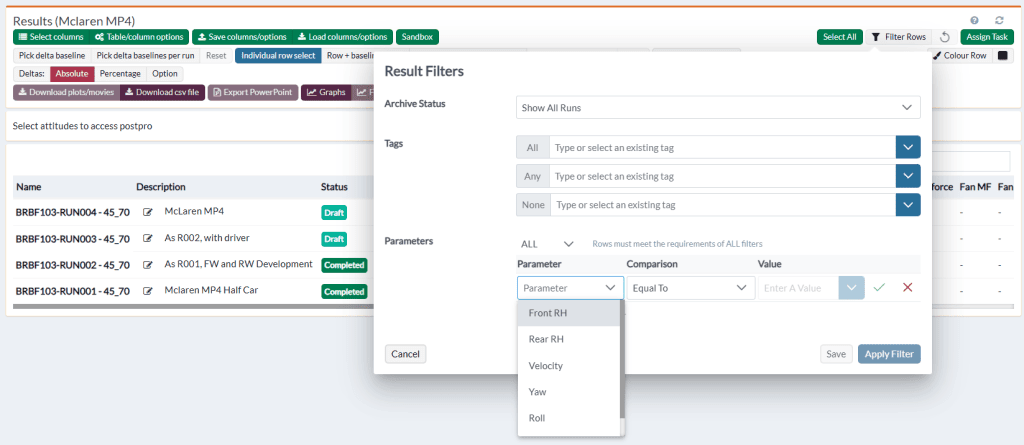Open the Equal To comparison dropdown
1024x445 pixels.
(x=690, y=288)
